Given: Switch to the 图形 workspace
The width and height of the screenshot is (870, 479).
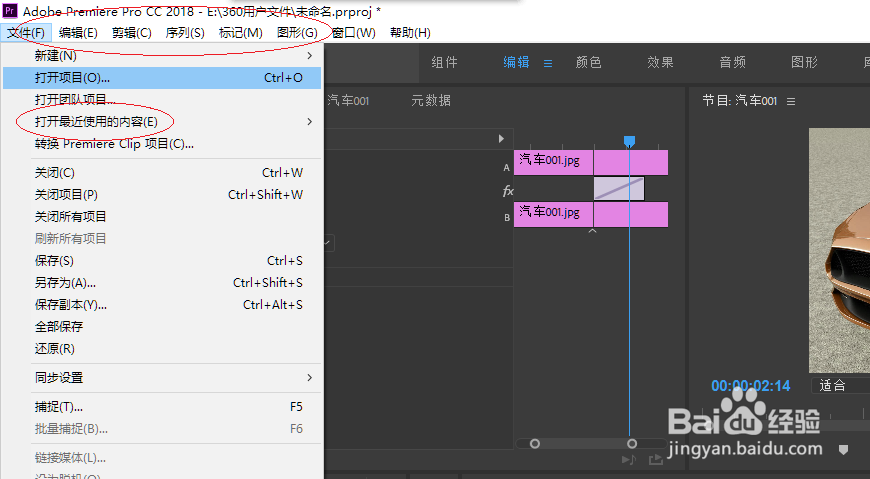Looking at the screenshot, I should (x=805, y=62).
